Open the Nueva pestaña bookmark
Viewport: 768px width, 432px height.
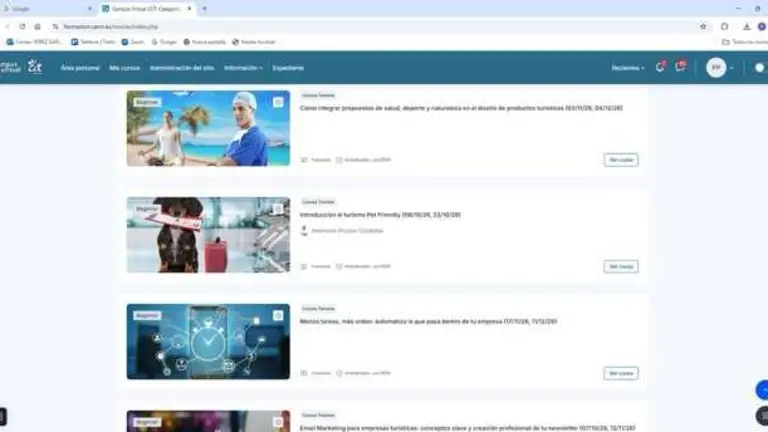(204, 42)
